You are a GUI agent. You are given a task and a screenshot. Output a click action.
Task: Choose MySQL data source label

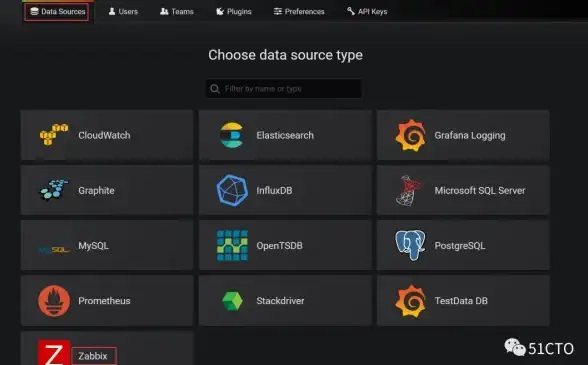(93, 246)
